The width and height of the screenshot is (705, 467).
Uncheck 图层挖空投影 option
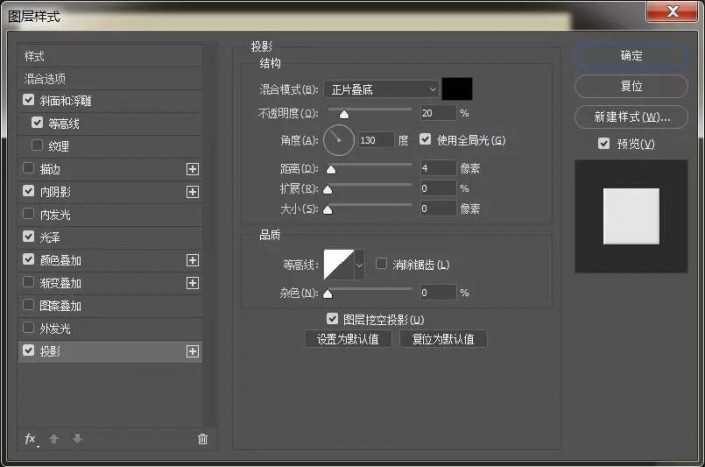333,319
